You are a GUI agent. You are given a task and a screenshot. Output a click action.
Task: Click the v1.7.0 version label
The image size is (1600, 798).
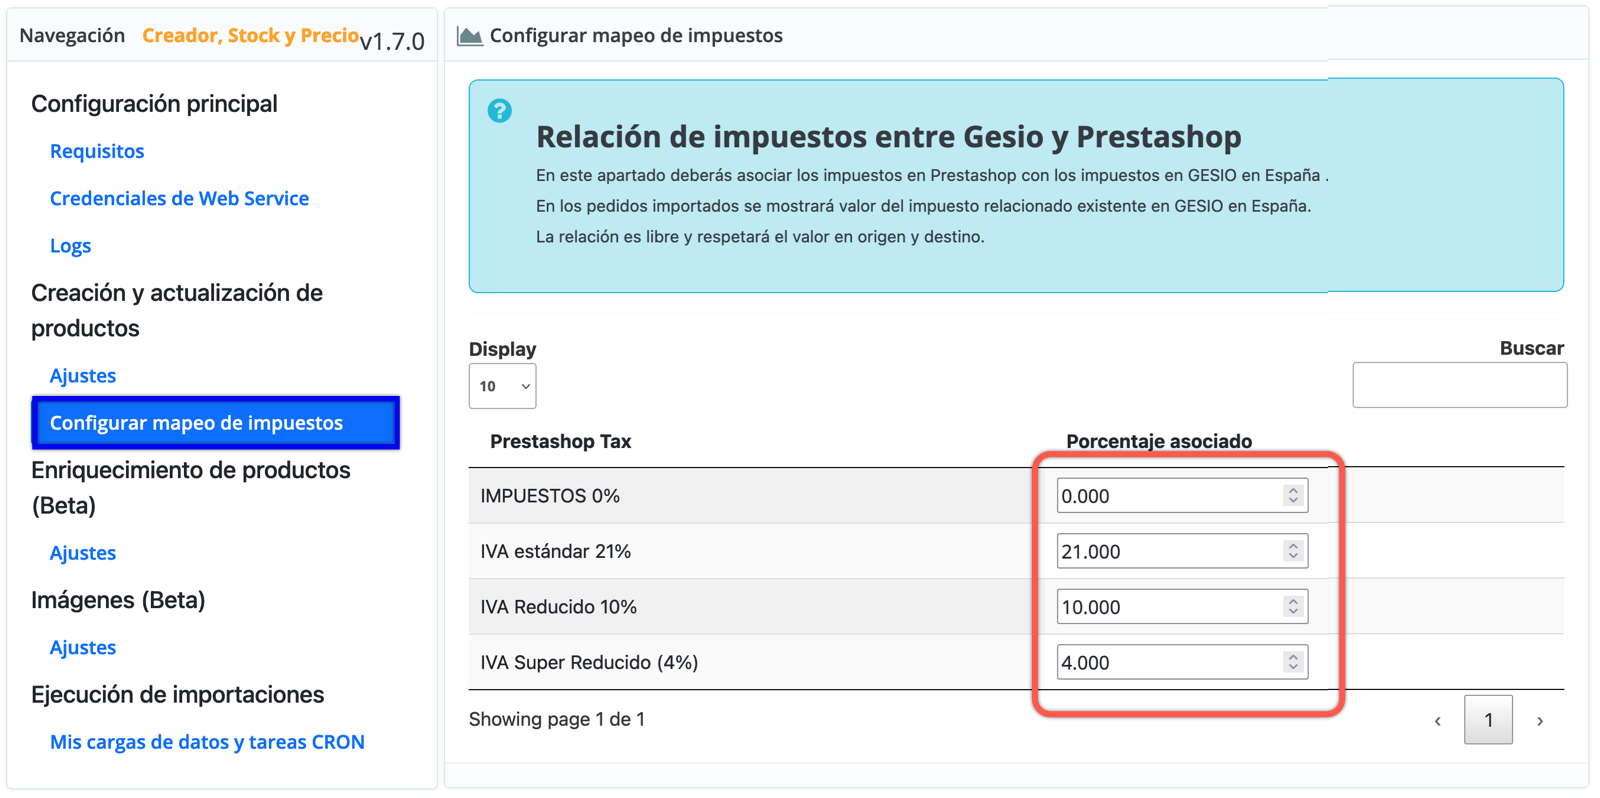(x=392, y=41)
